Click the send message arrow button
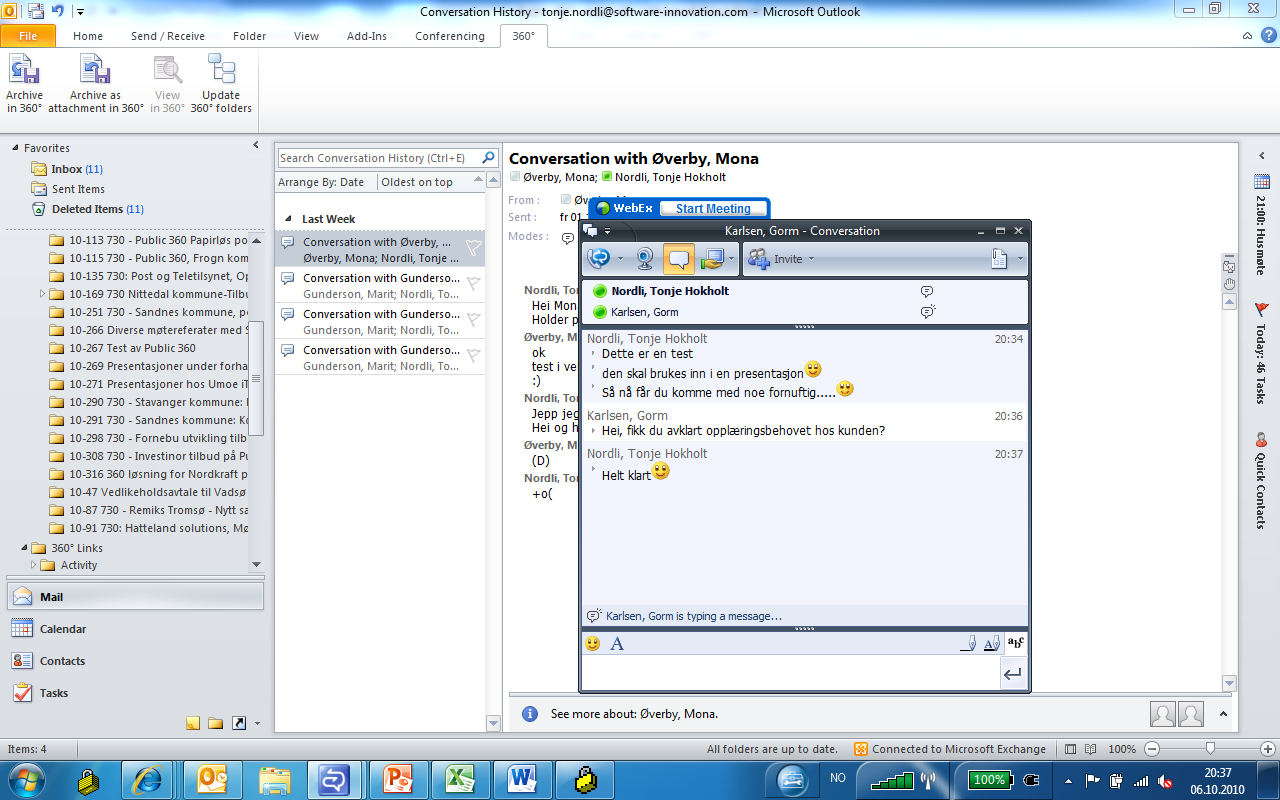The width and height of the screenshot is (1280, 800). [x=1013, y=675]
